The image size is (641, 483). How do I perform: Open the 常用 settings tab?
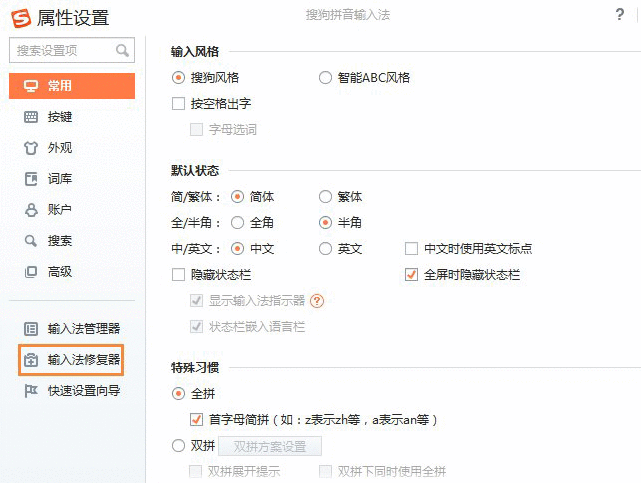tap(72, 86)
